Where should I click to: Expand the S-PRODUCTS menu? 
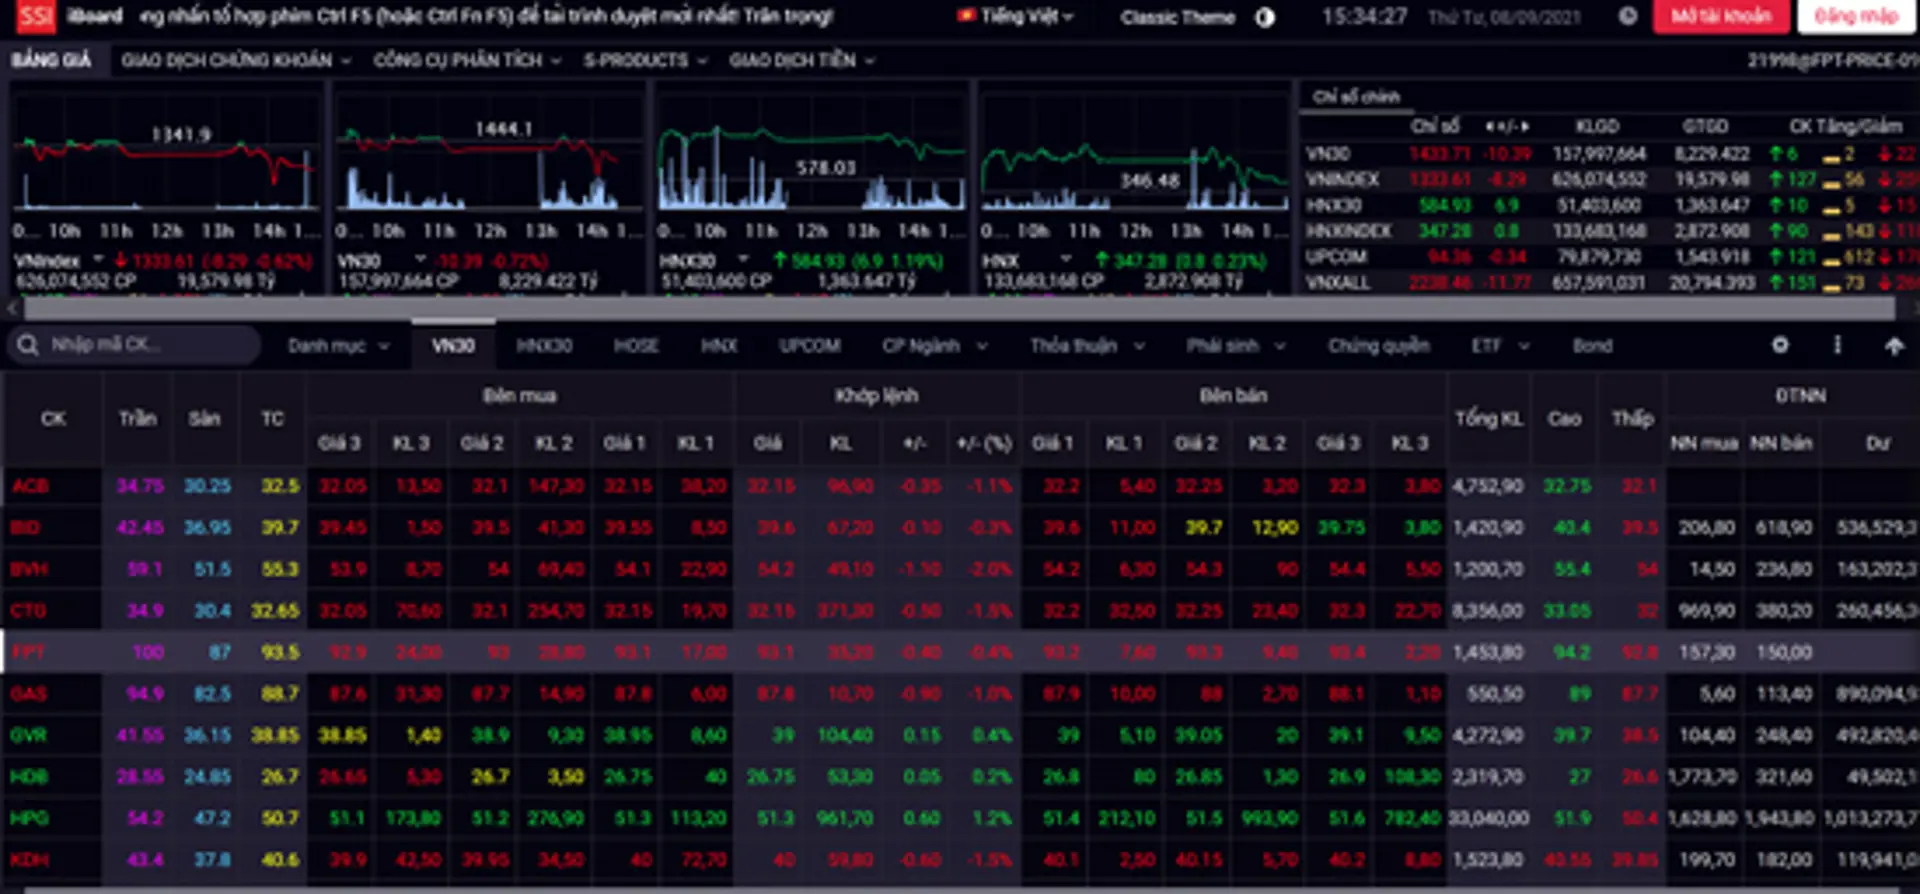pos(645,60)
